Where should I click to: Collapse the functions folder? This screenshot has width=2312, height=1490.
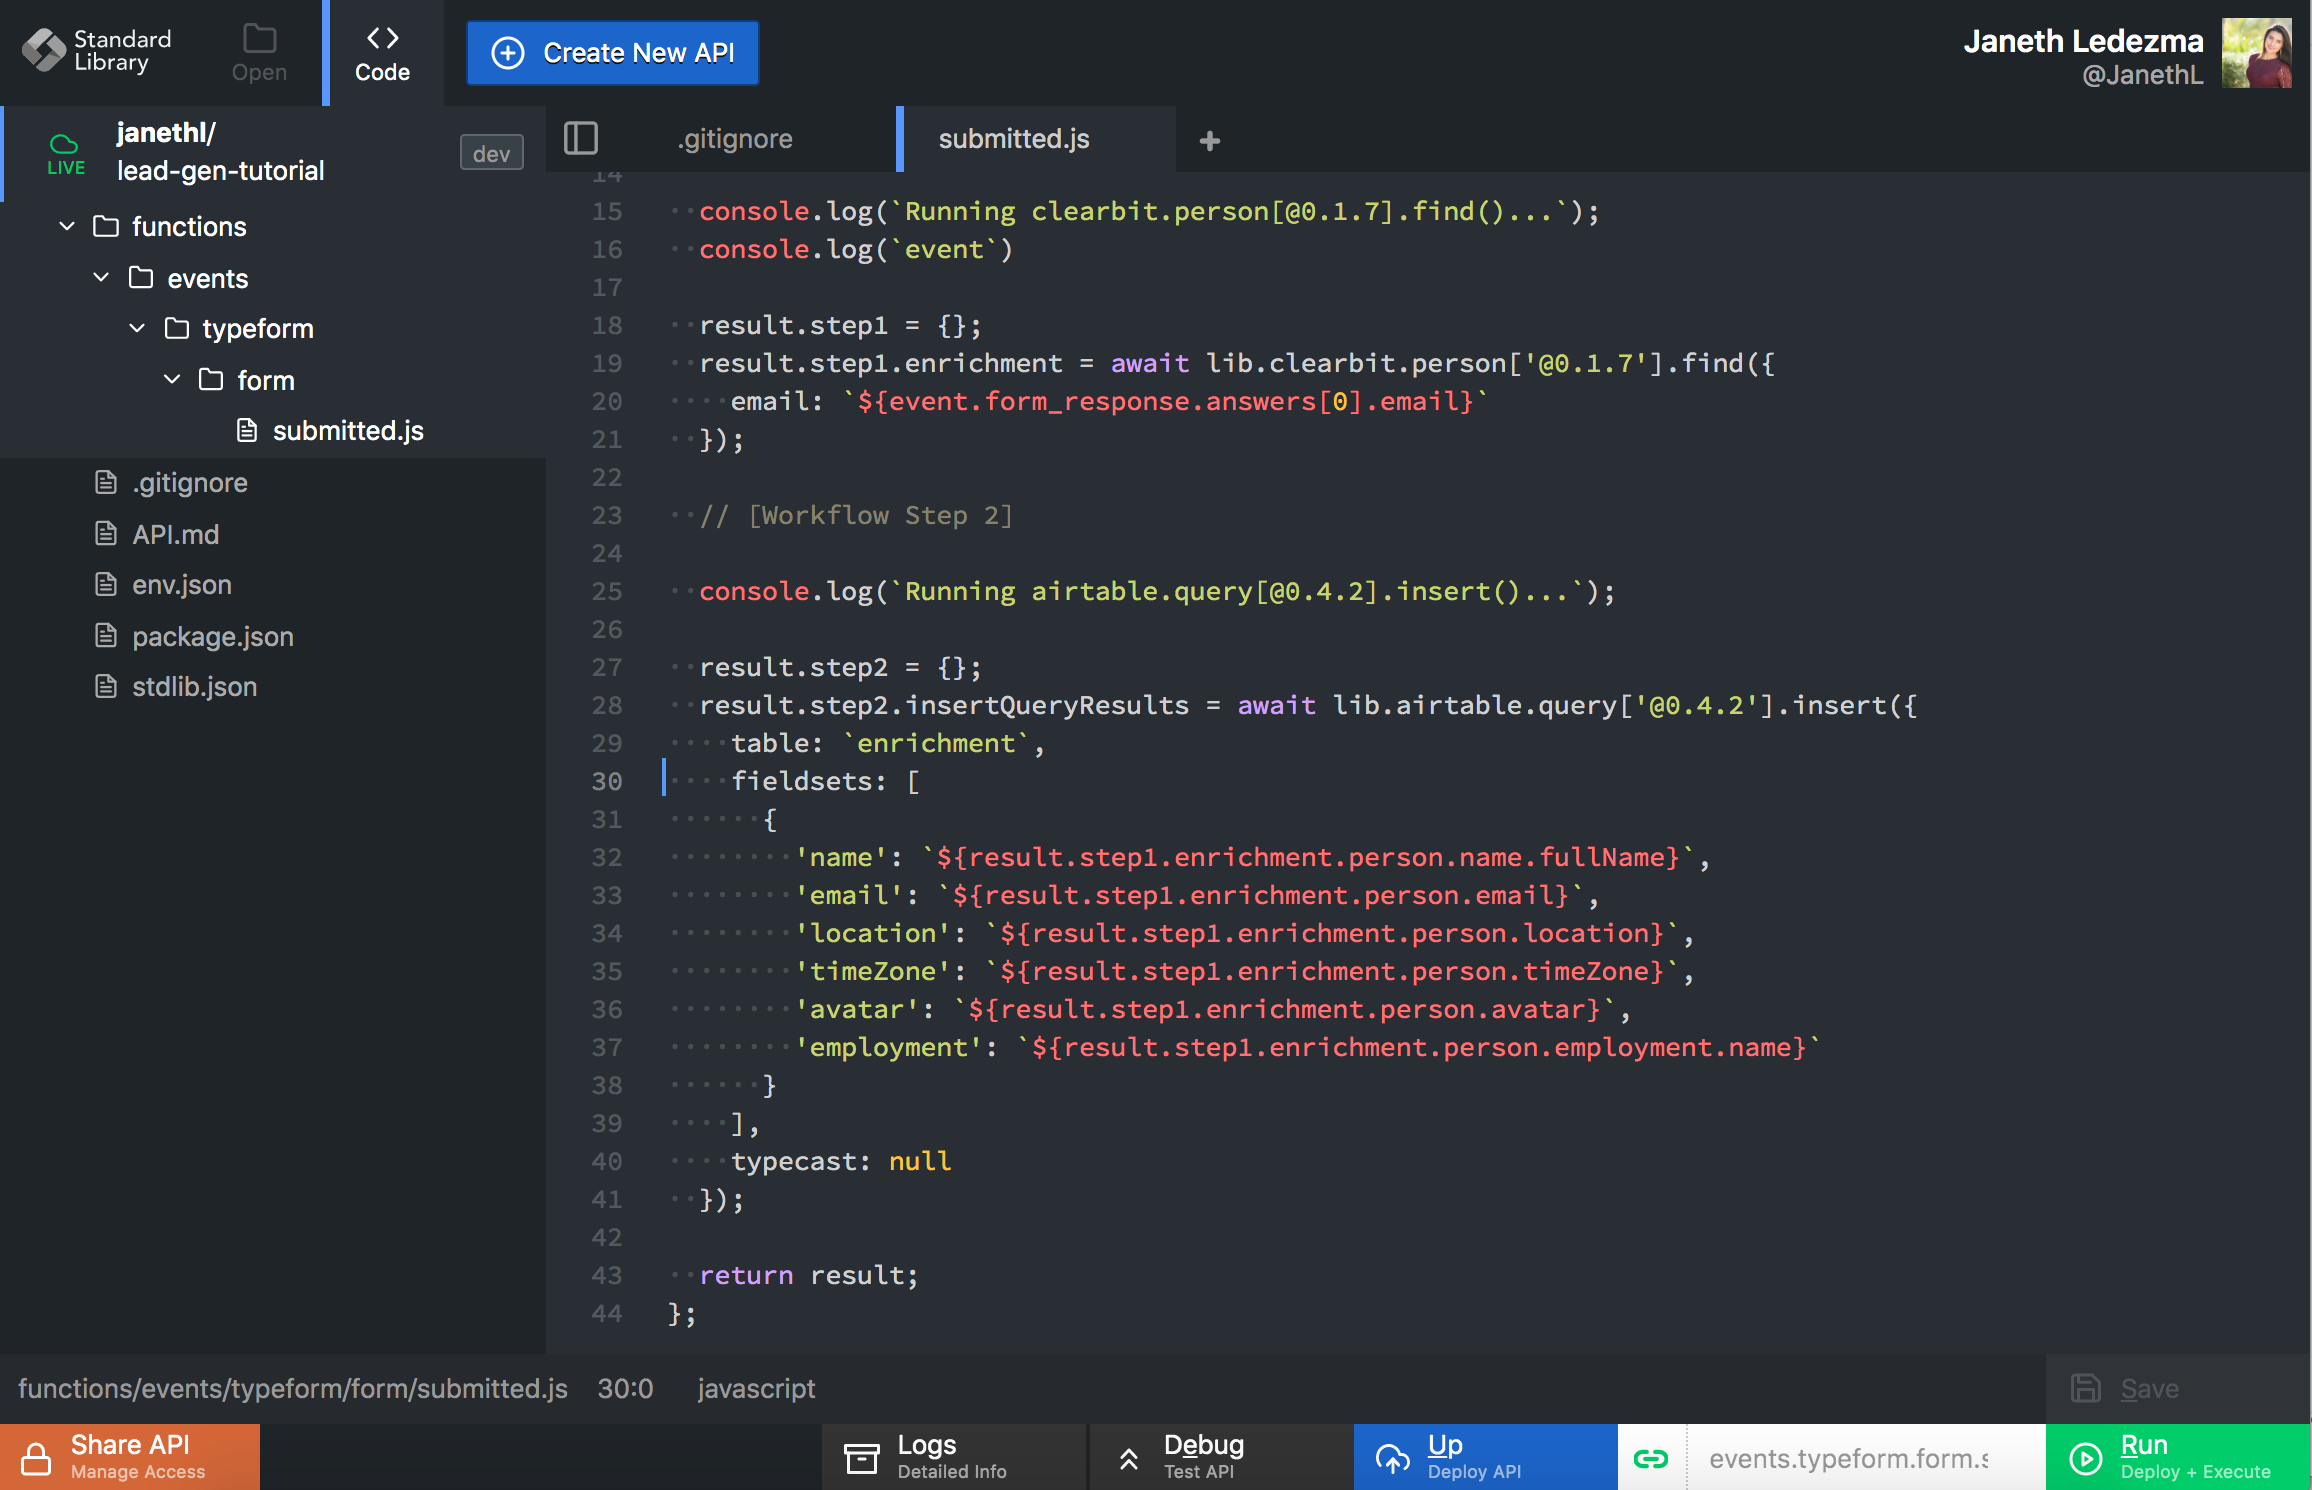tap(67, 227)
